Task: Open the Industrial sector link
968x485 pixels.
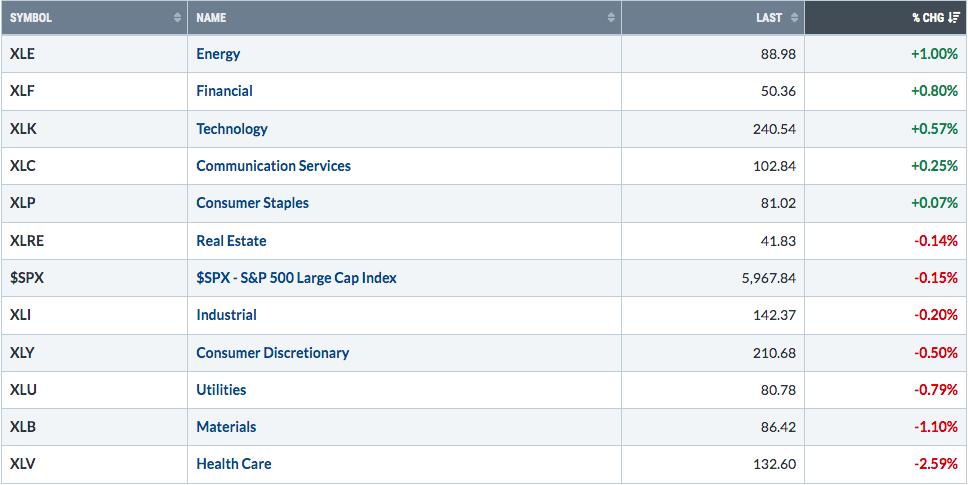Action: [x=226, y=315]
